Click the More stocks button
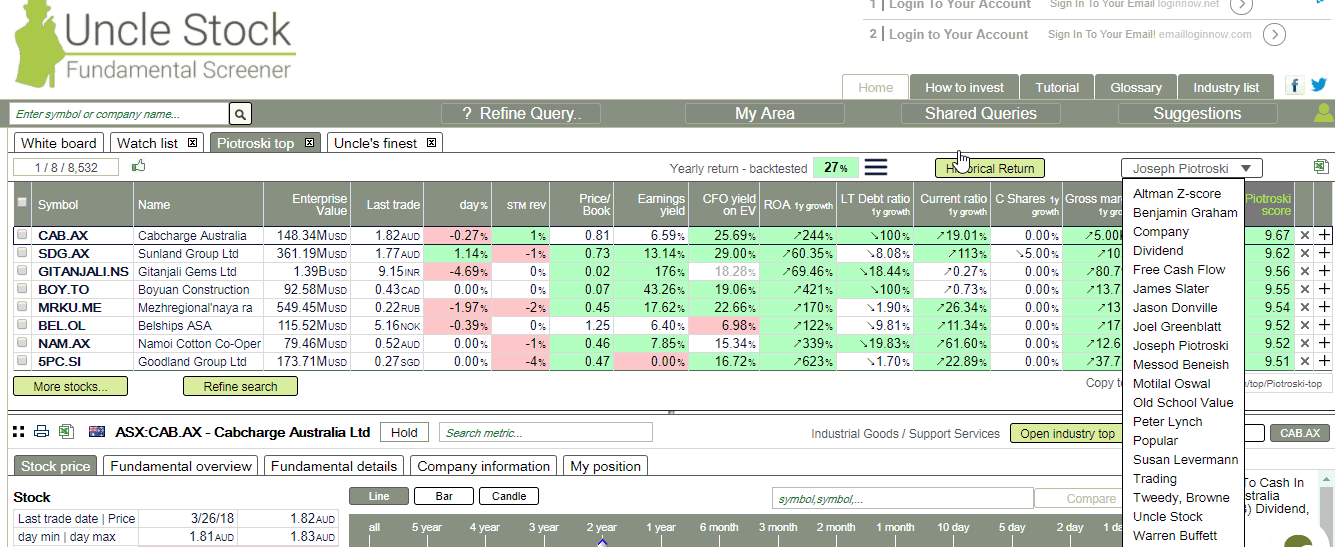1335x547 pixels. (x=70, y=386)
